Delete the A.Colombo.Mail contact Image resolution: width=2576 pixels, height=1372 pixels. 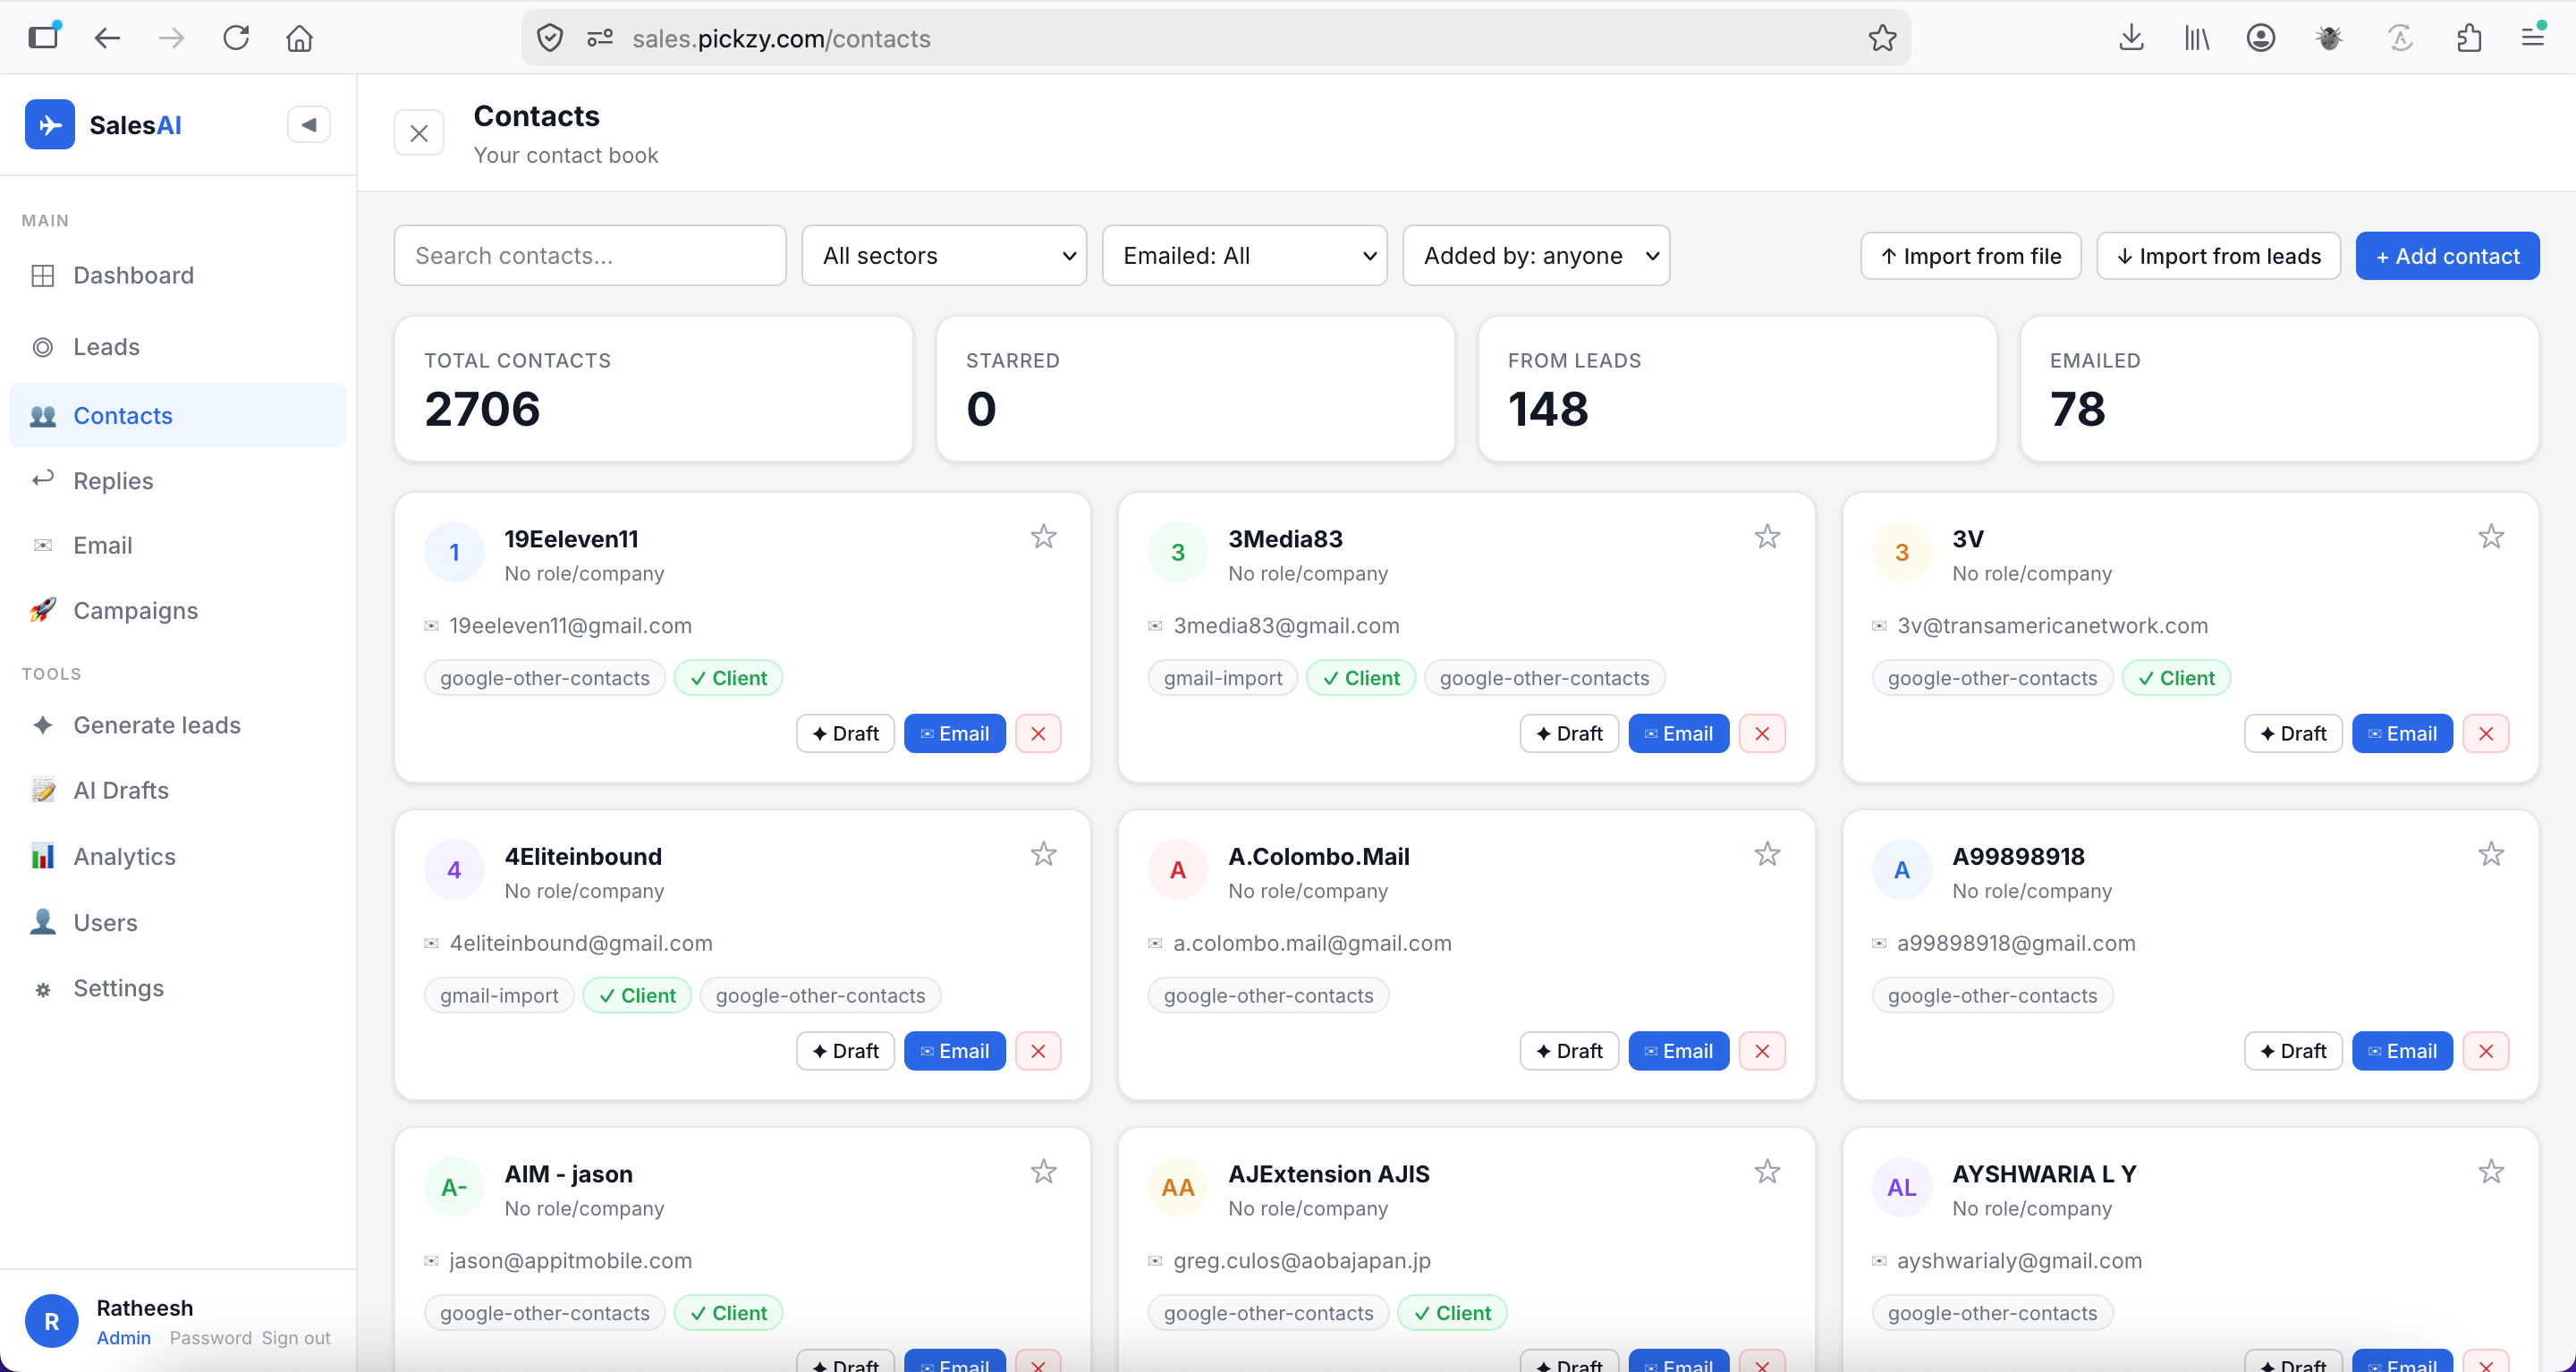[x=1762, y=1051]
